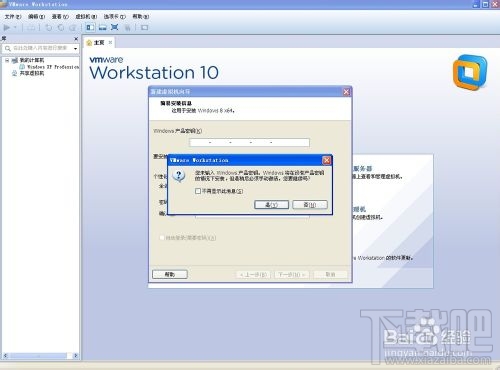
Task: Close the library side panel
Action: [x=76, y=39]
